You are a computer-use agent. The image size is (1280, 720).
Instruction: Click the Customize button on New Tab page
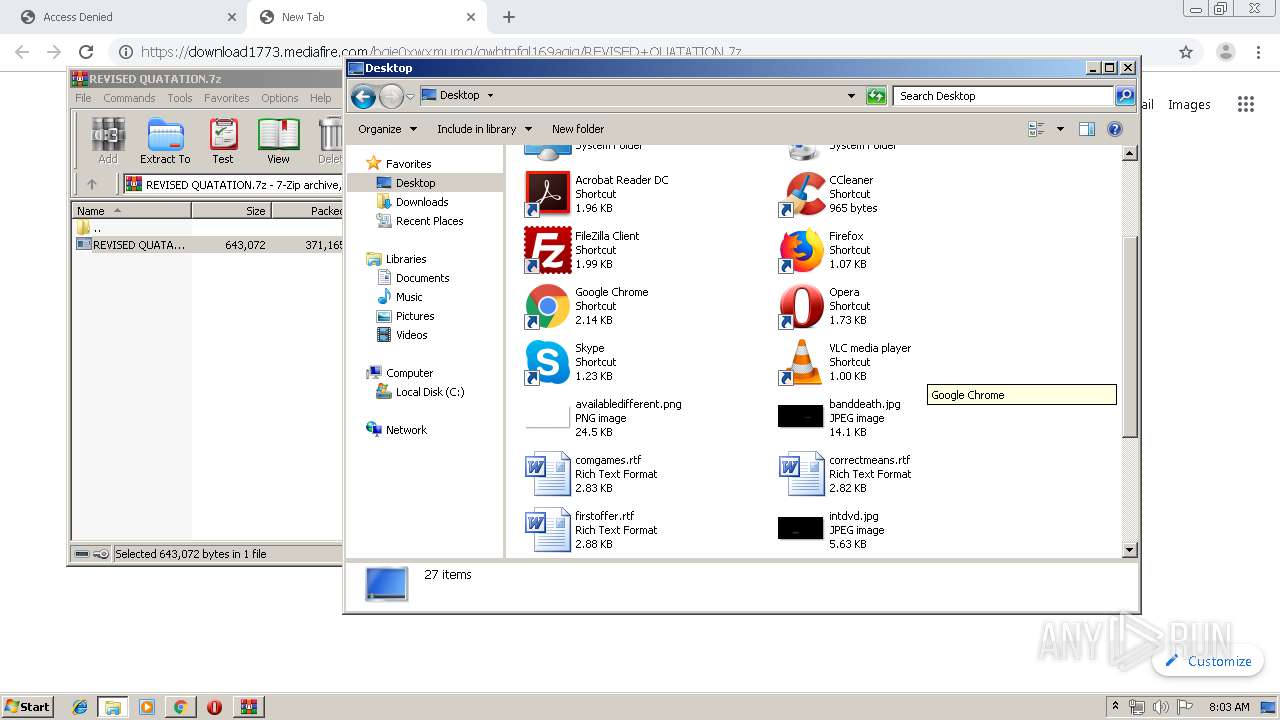tap(1208, 661)
